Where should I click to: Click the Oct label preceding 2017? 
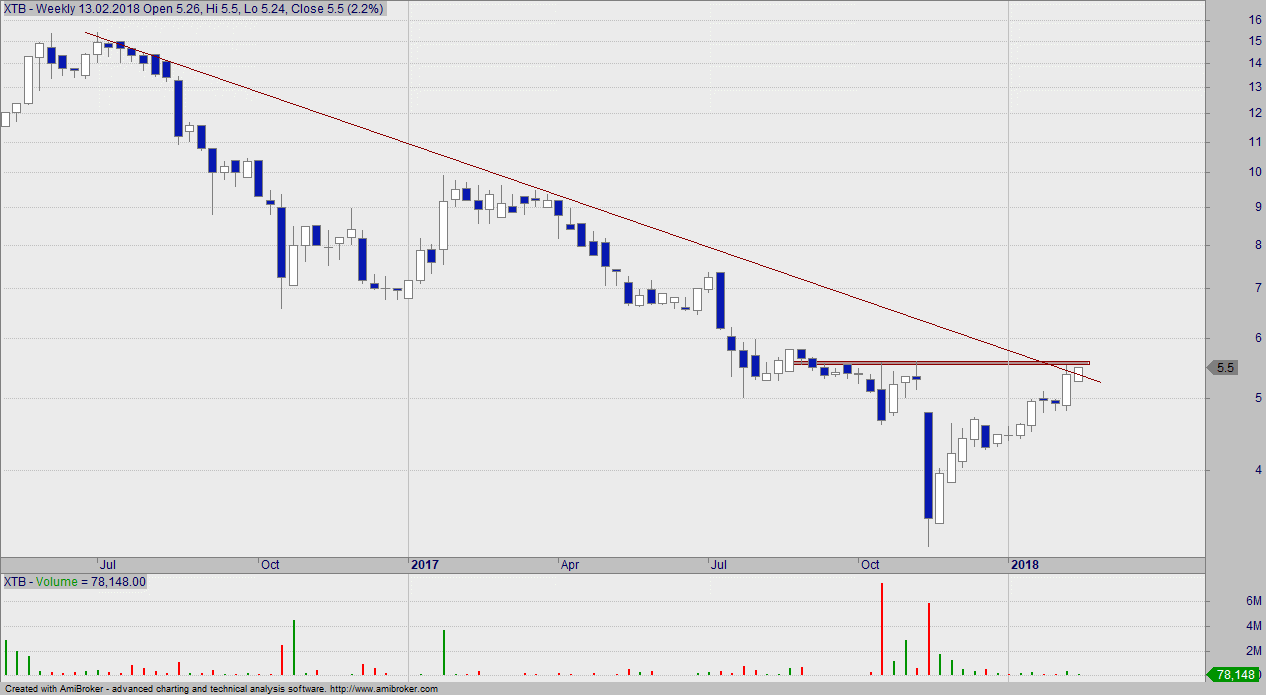click(270, 565)
